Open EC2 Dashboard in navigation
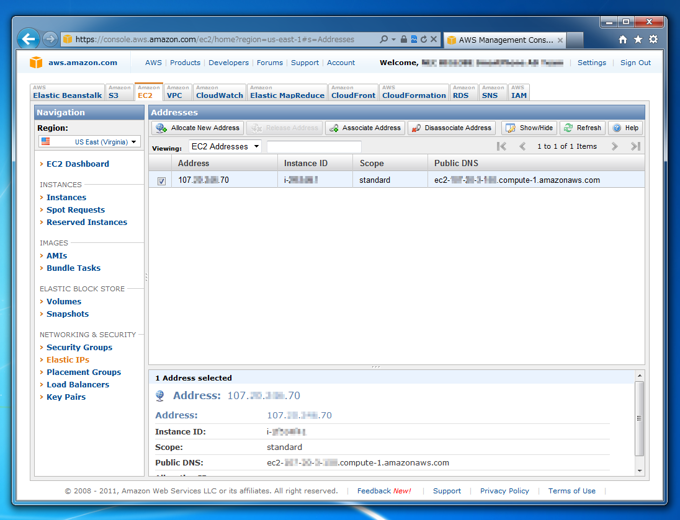Image resolution: width=680 pixels, height=520 pixels. [78, 164]
